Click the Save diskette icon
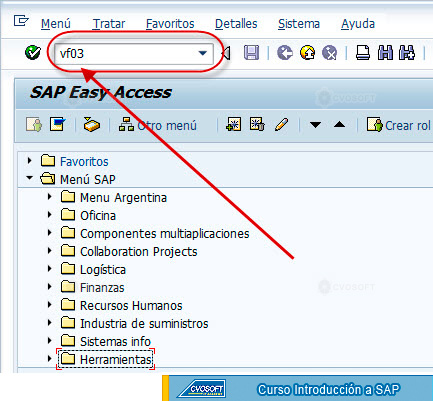This screenshot has height=401, width=433. coord(251,53)
